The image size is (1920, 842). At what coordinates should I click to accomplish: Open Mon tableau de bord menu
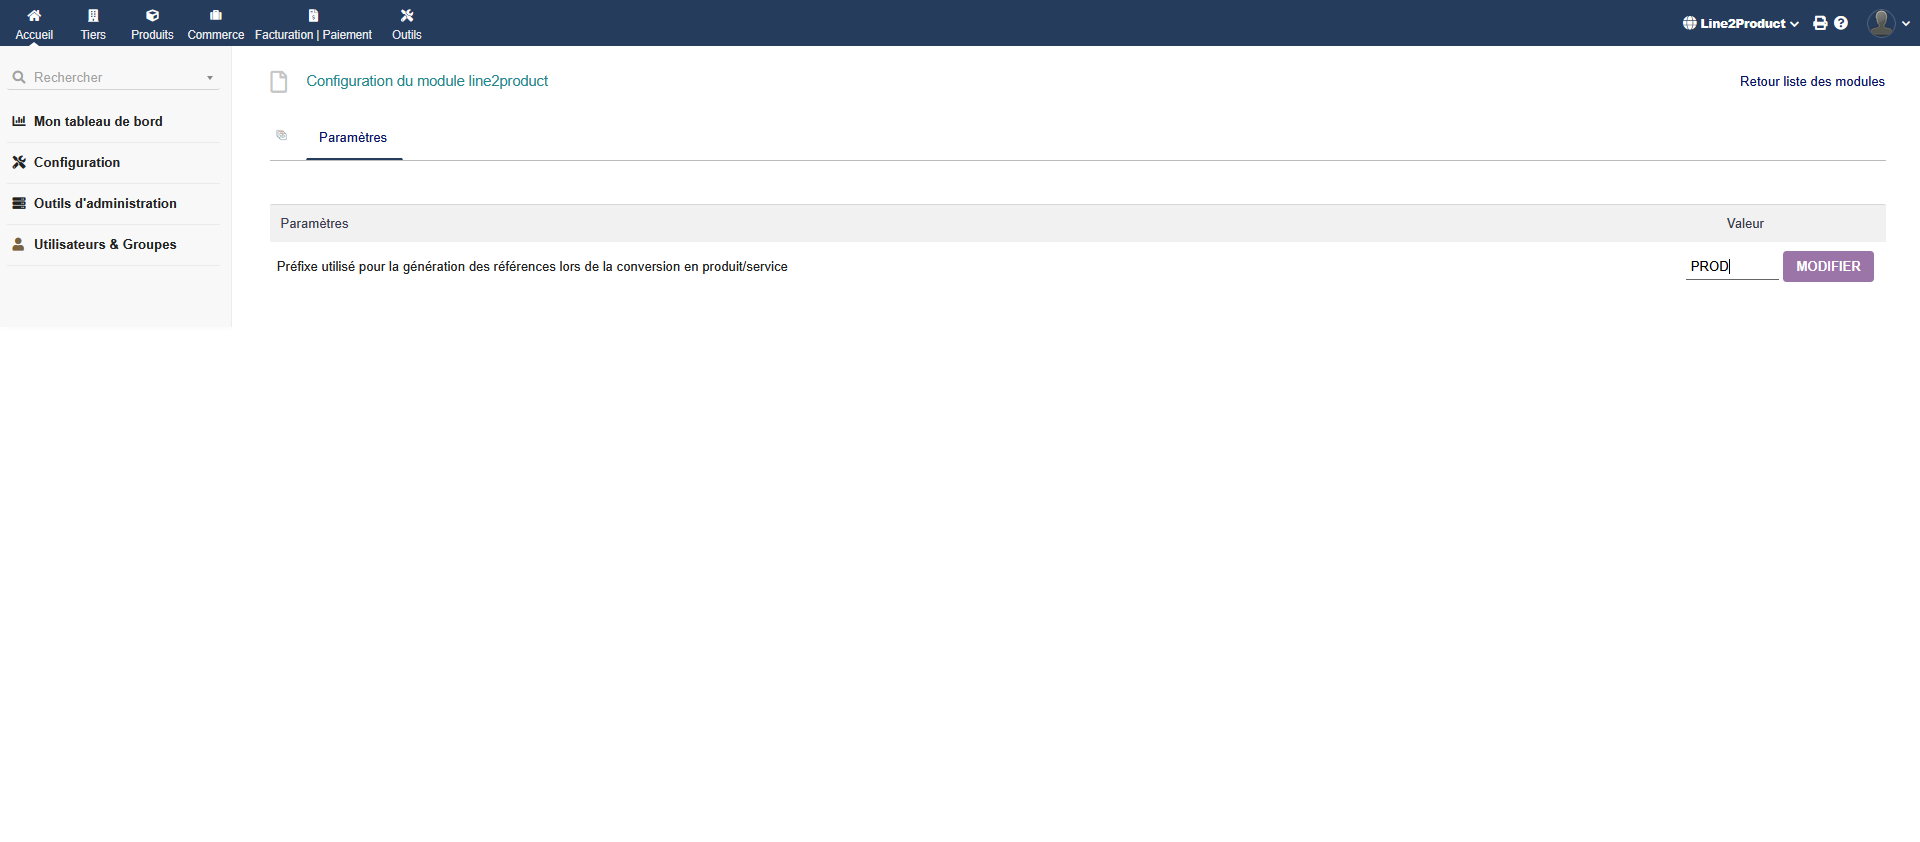click(98, 121)
